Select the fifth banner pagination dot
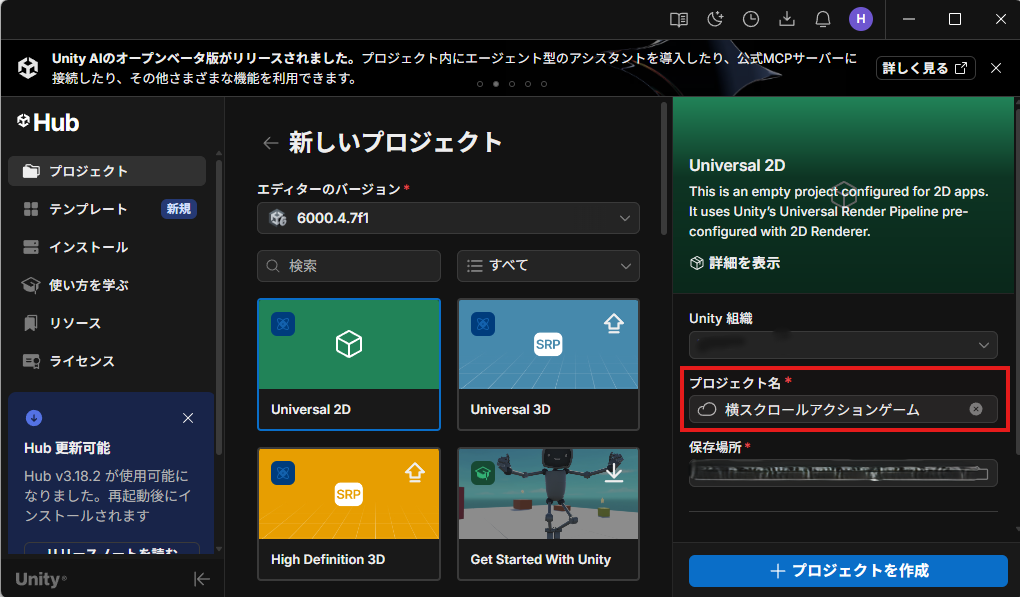 pyautogui.click(x=544, y=84)
